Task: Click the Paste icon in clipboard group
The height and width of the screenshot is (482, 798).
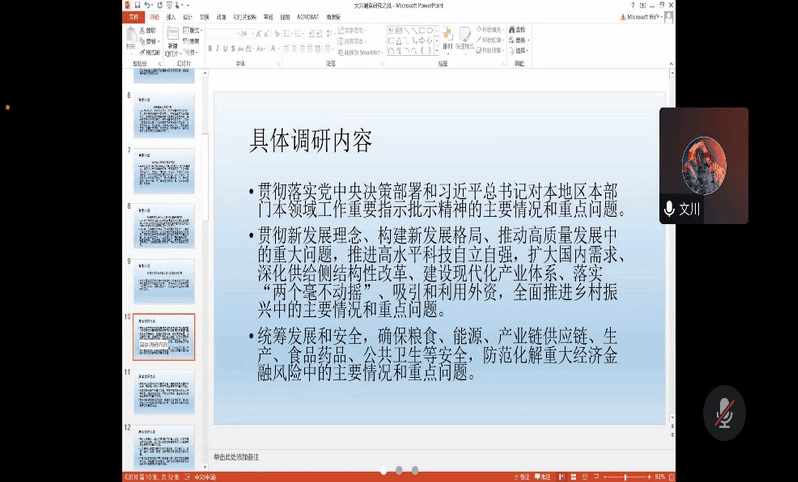Action: tap(131, 38)
